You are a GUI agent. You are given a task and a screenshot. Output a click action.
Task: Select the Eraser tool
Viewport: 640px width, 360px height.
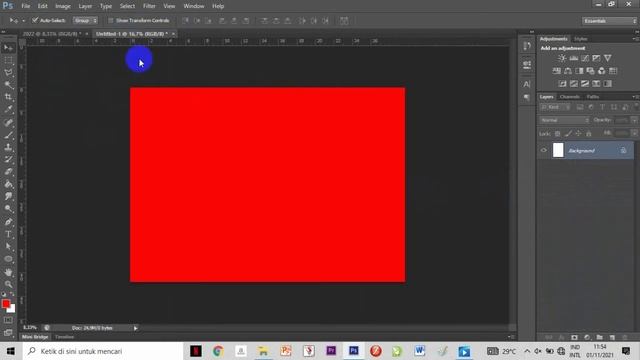(8, 172)
